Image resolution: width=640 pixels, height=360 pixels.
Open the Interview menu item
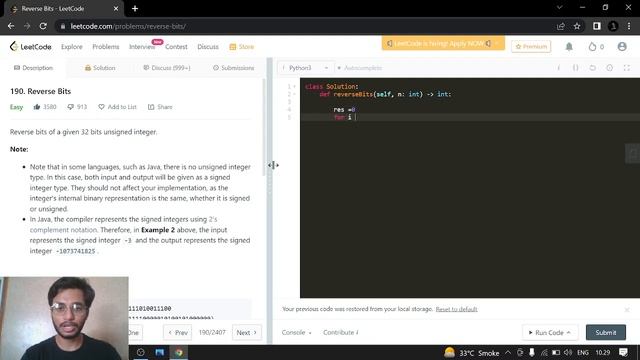(142, 47)
